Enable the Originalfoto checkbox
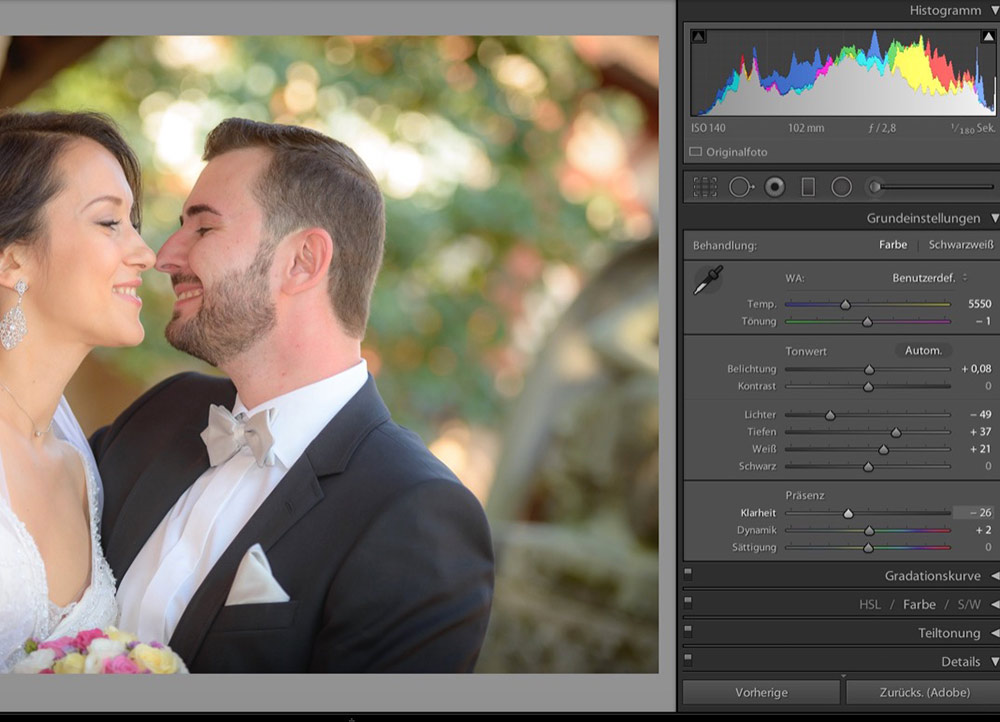This screenshot has width=1000, height=722. [696, 152]
